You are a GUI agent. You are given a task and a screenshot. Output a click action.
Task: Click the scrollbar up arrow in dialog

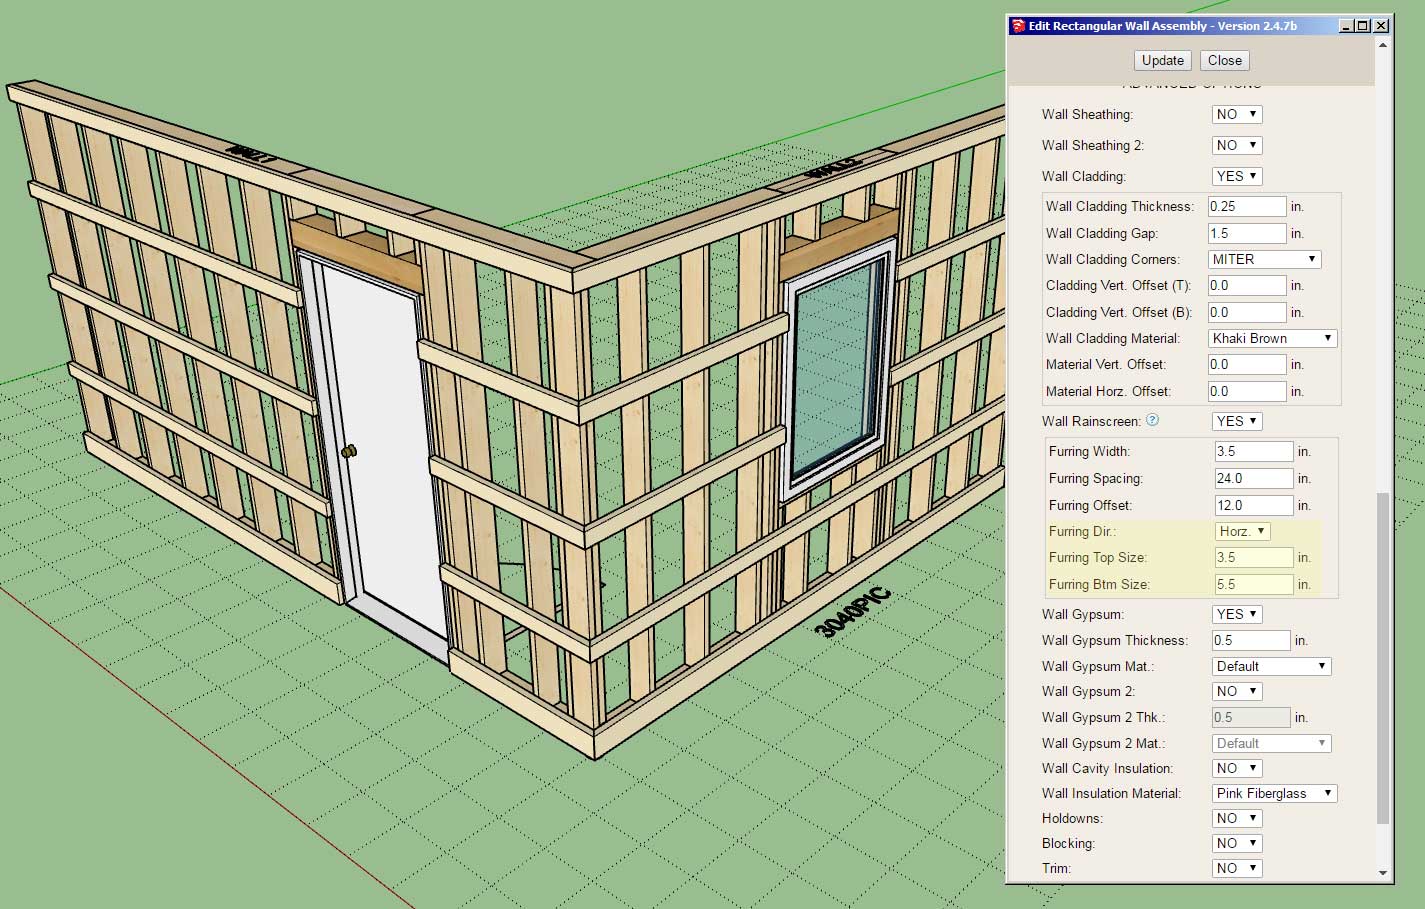click(1383, 45)
